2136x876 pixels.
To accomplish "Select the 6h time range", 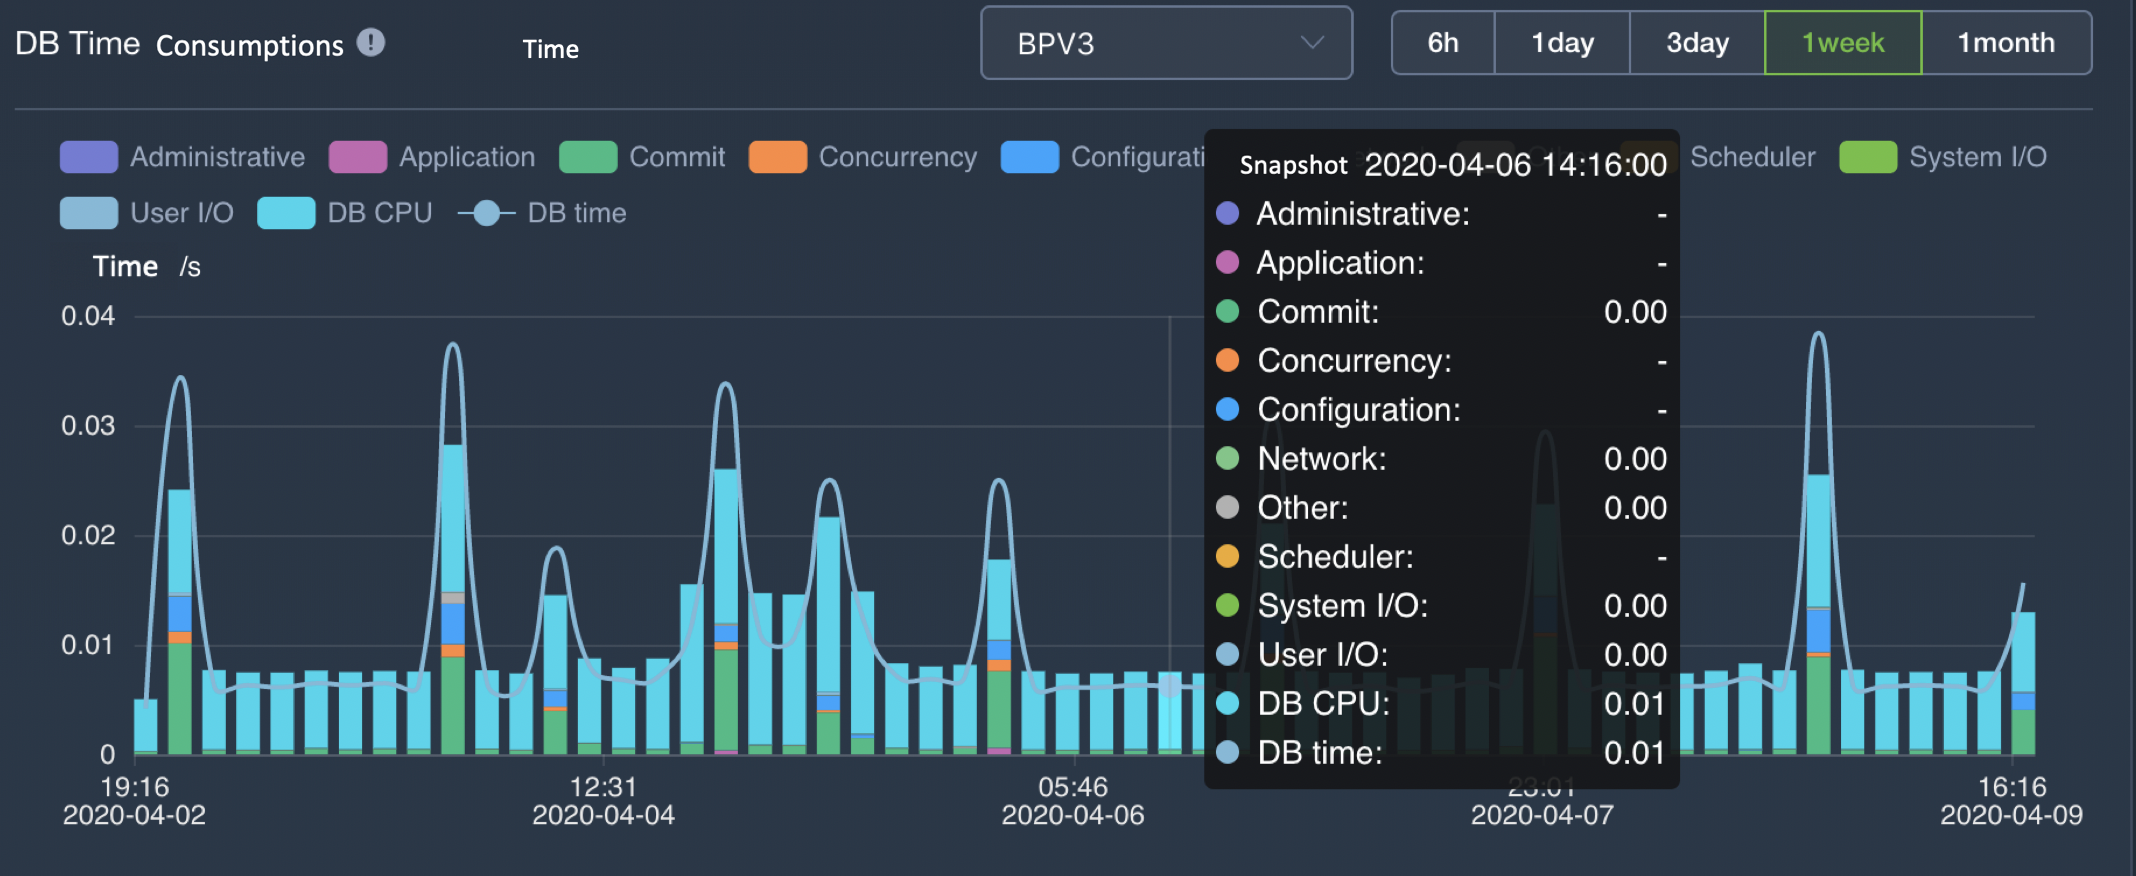I will point(1442,43).
